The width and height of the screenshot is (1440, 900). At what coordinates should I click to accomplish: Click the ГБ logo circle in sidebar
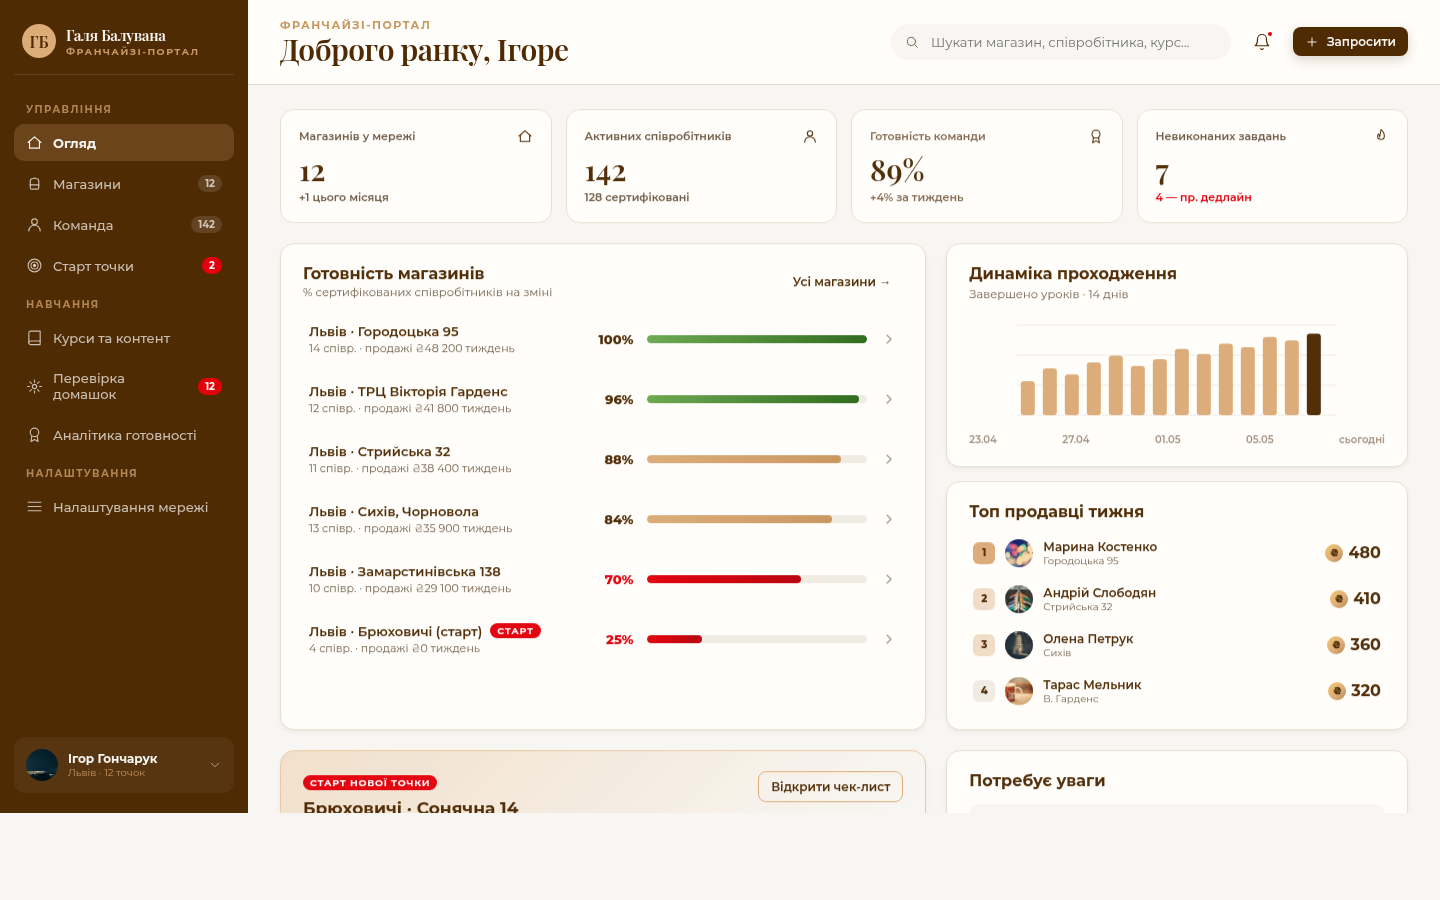coord(39,41)
